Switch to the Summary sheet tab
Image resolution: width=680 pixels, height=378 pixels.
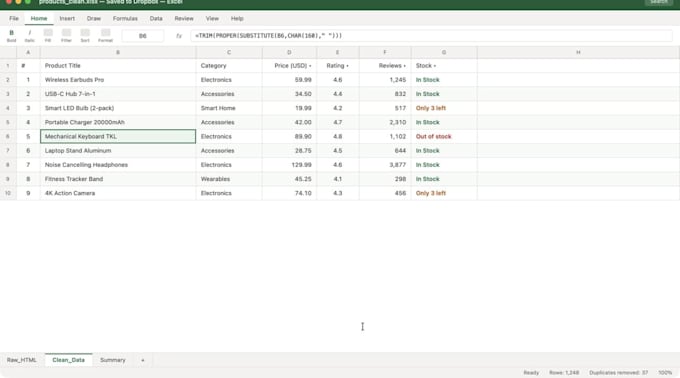click(113, 360)
